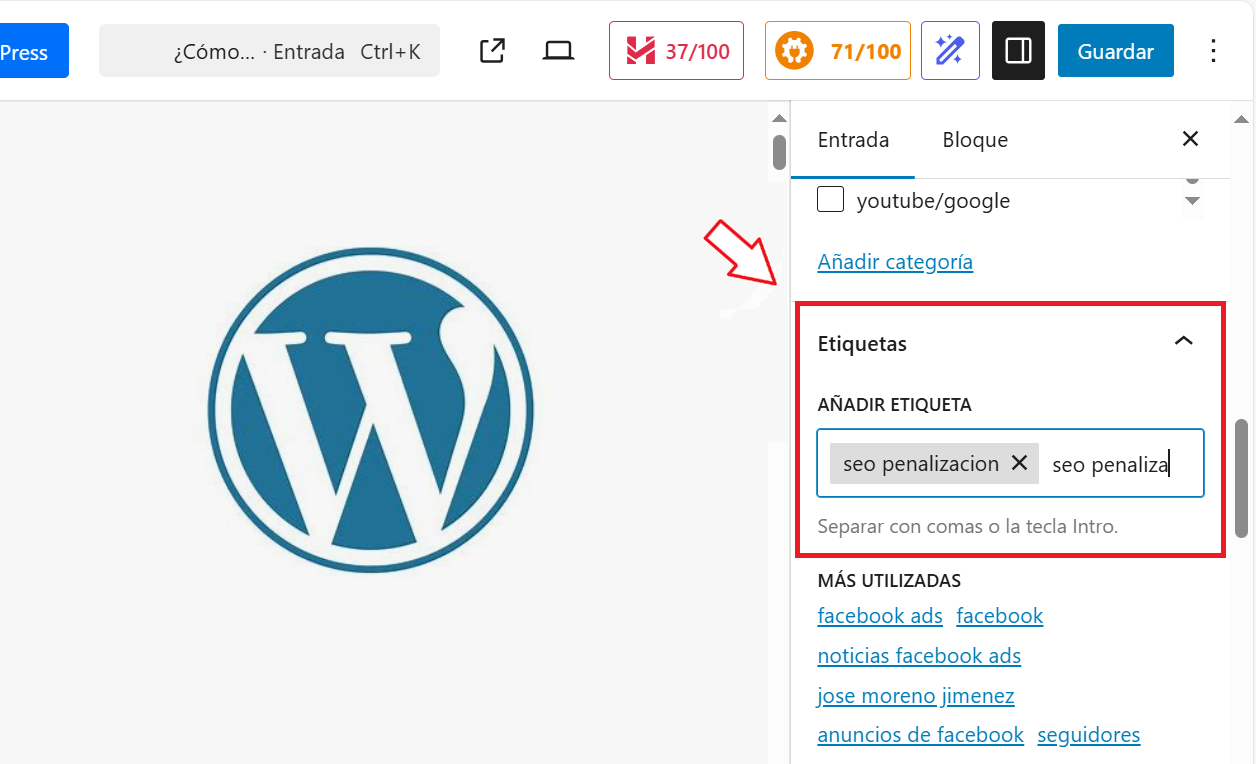Select the facebook ads tag link
Image resolution: width=1256 pixels, height=764 pixels.
pos(880,616)
